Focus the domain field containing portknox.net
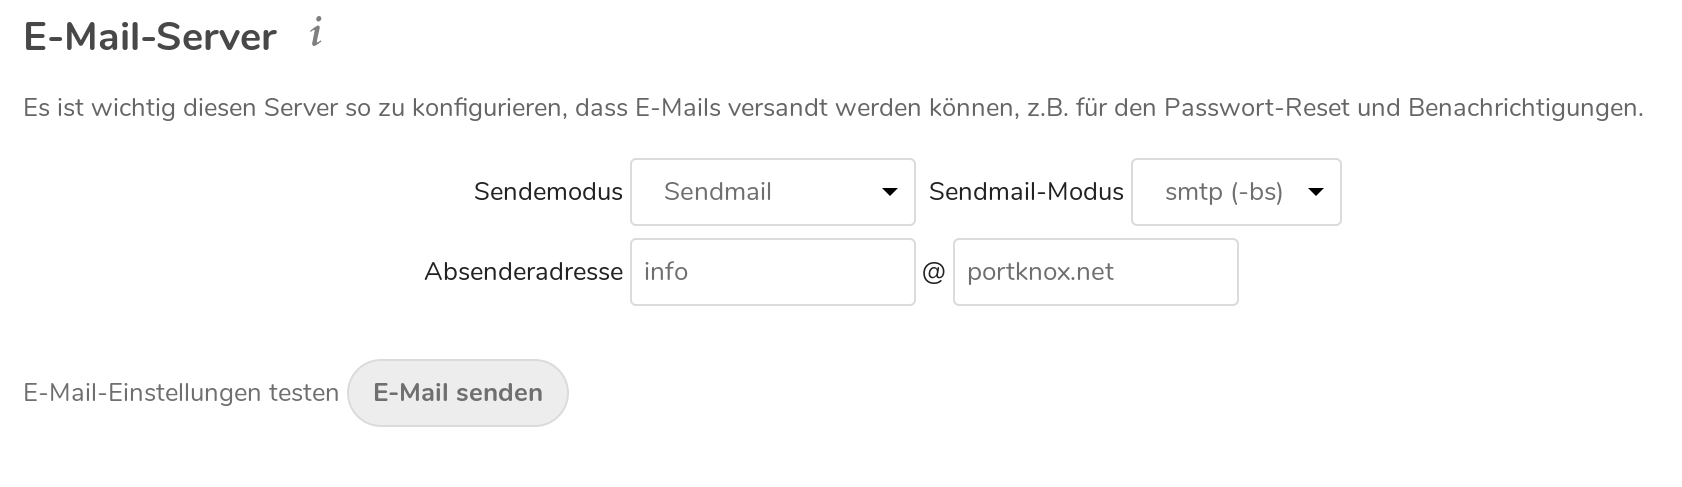This screenshot has height=487, width=1682. (x=1096, y=272)
